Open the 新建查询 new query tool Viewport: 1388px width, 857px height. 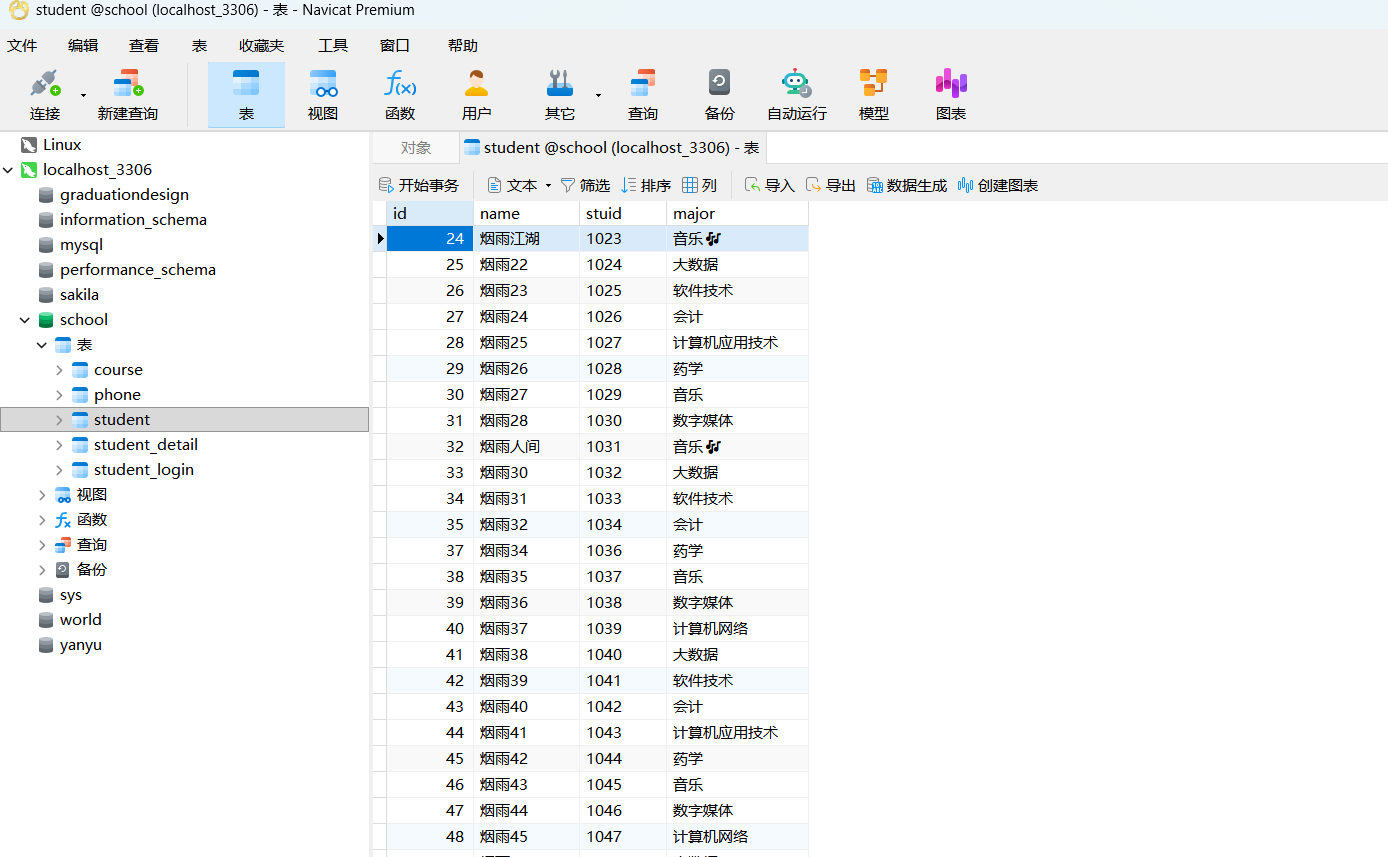point(127,95)
